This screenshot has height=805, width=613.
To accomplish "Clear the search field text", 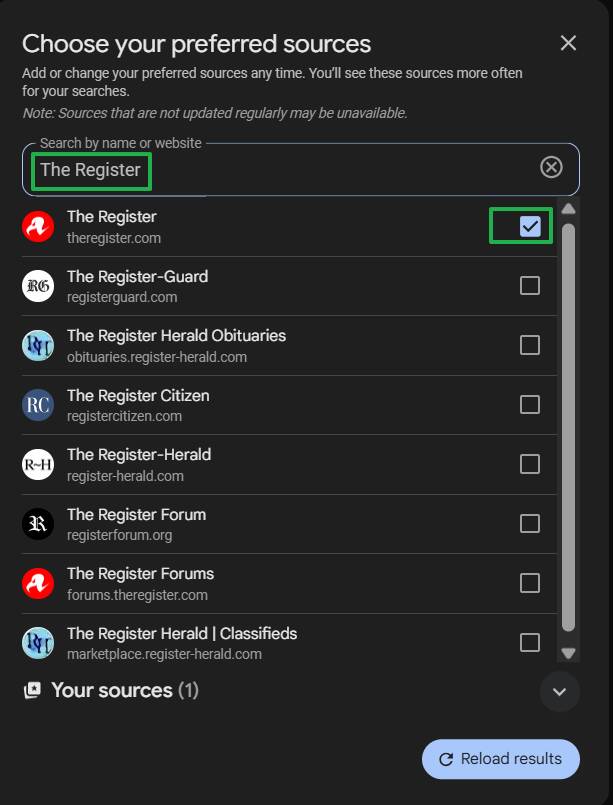I will [551, 167].
